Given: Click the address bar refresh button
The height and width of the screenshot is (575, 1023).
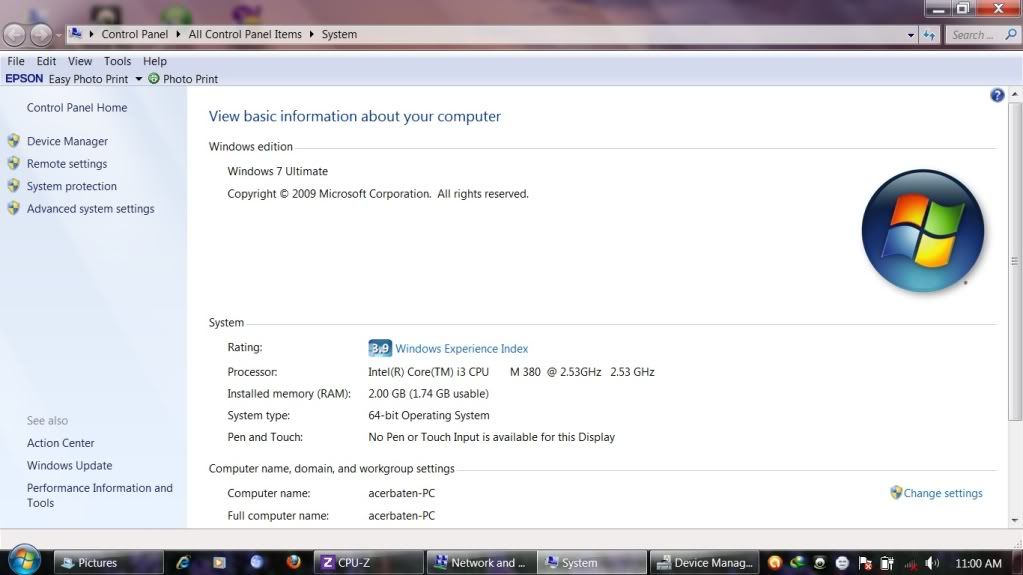Looking at the screenshot, I should pos(929,35).
